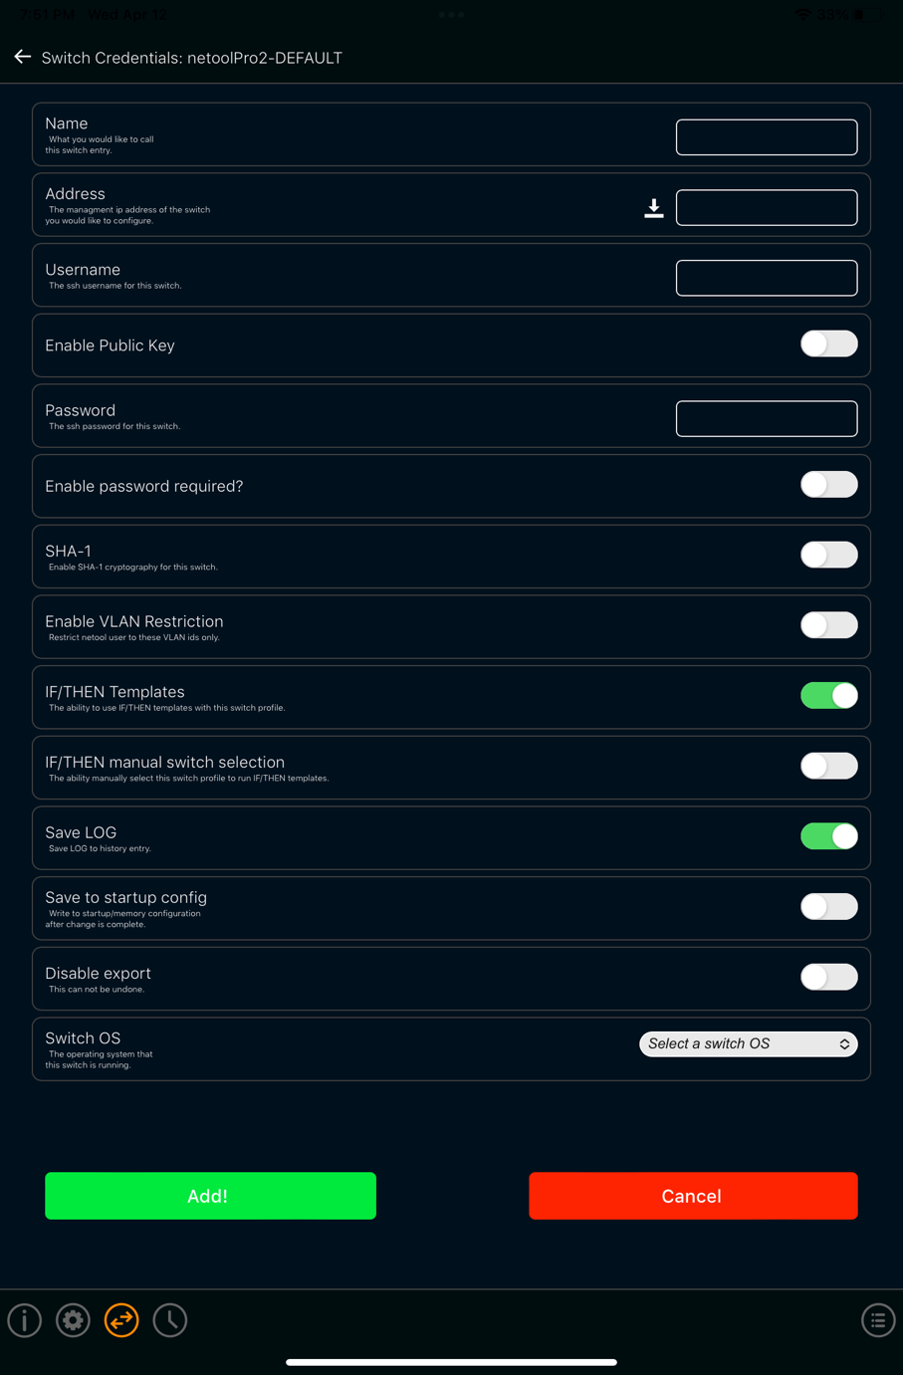Click the Username text field
This screenshot has width=907, height=1375.
(x=766, y=278)
